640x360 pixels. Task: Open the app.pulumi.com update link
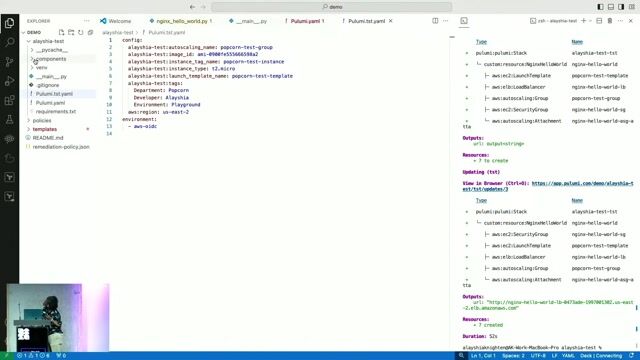tap(582, 183)
